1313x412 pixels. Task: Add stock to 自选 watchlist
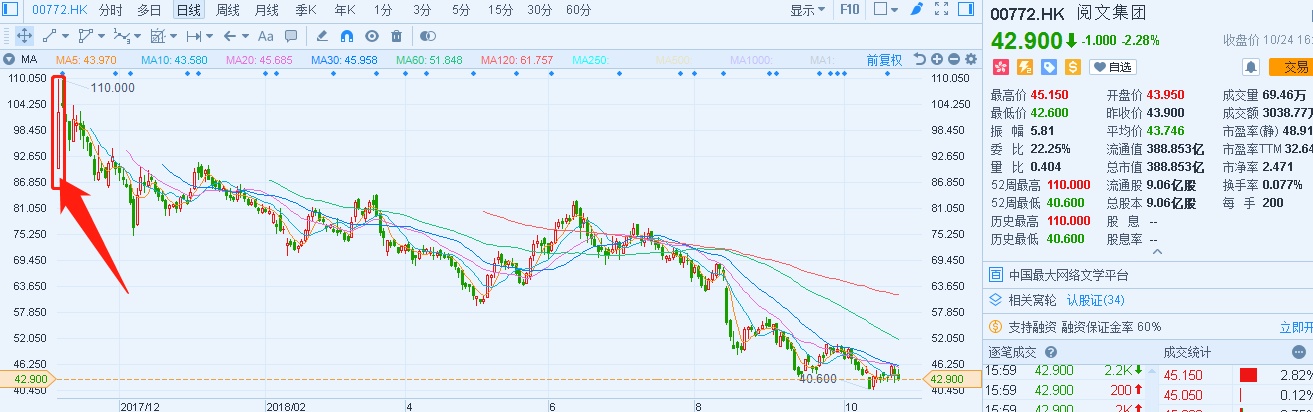point(1113,67)
